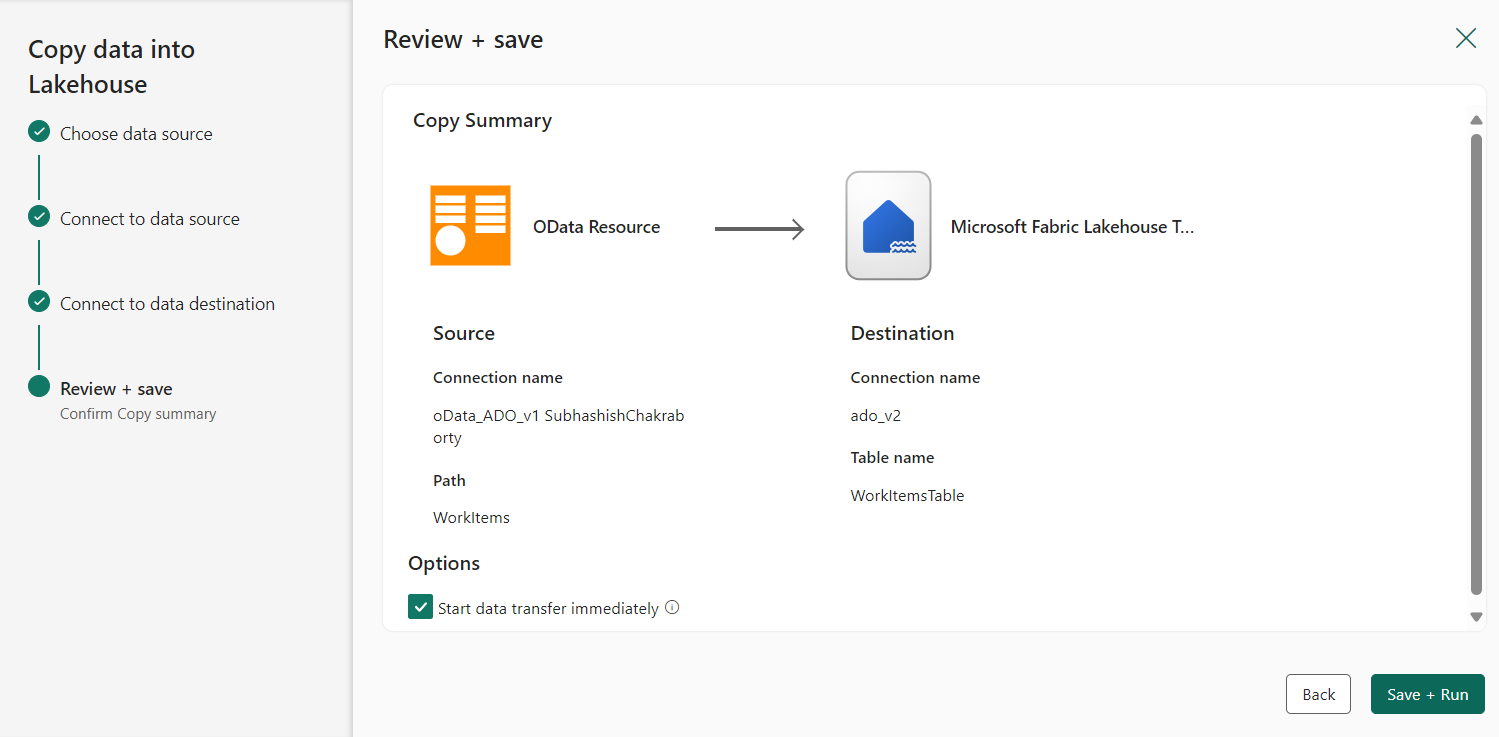Screen dimensions: 1499x737
Task: Click the Back button
Action: [1318, 694]
